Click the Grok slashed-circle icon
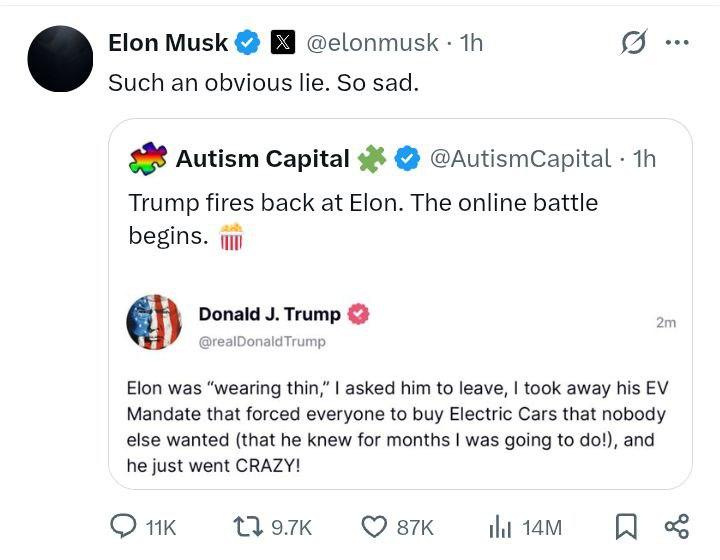The width and height of the screenshot is (720, 560). [633, 43]
